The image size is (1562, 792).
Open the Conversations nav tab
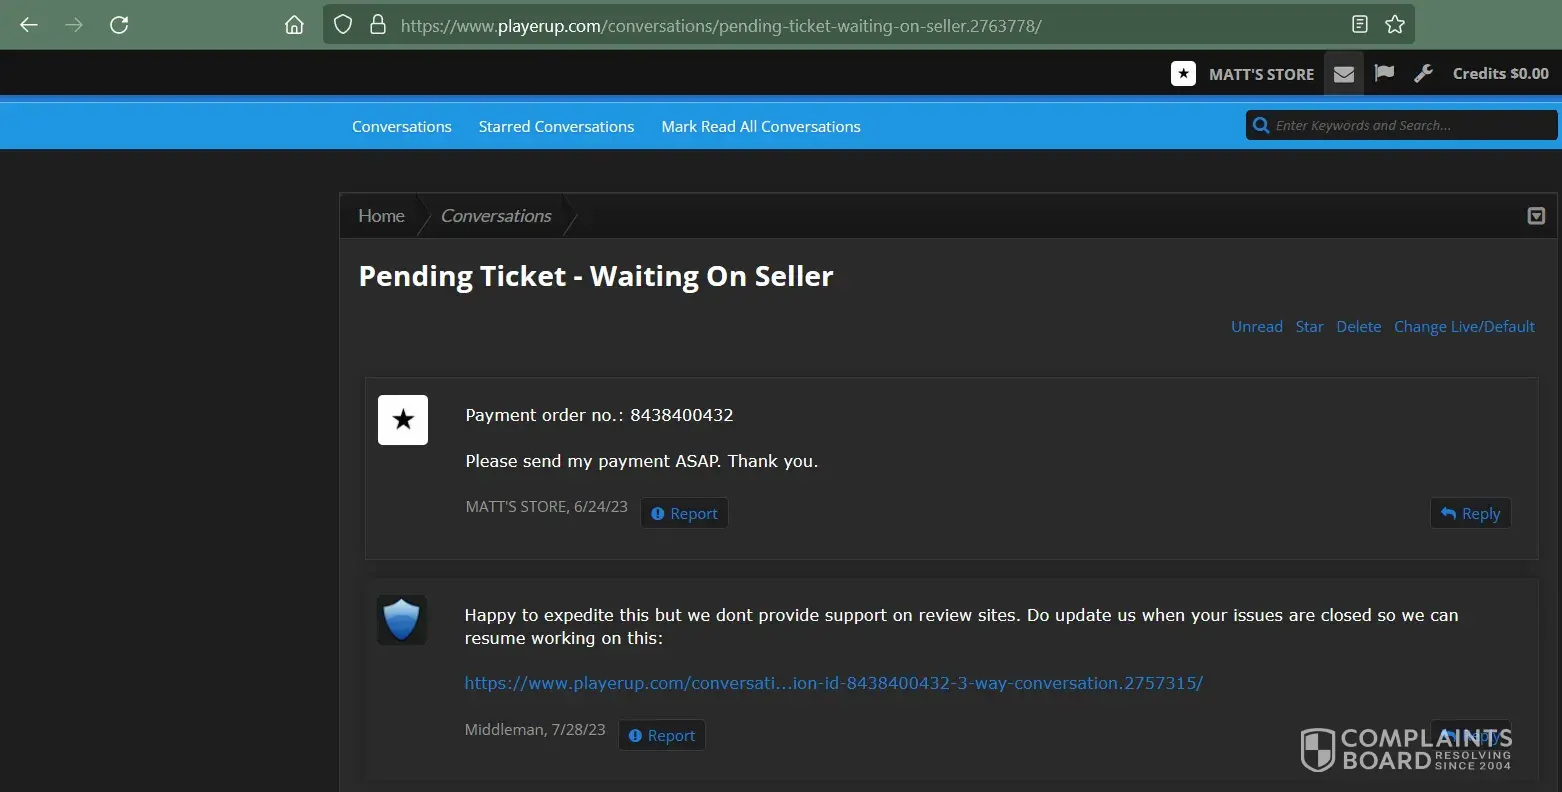click(x=402, y=127)
